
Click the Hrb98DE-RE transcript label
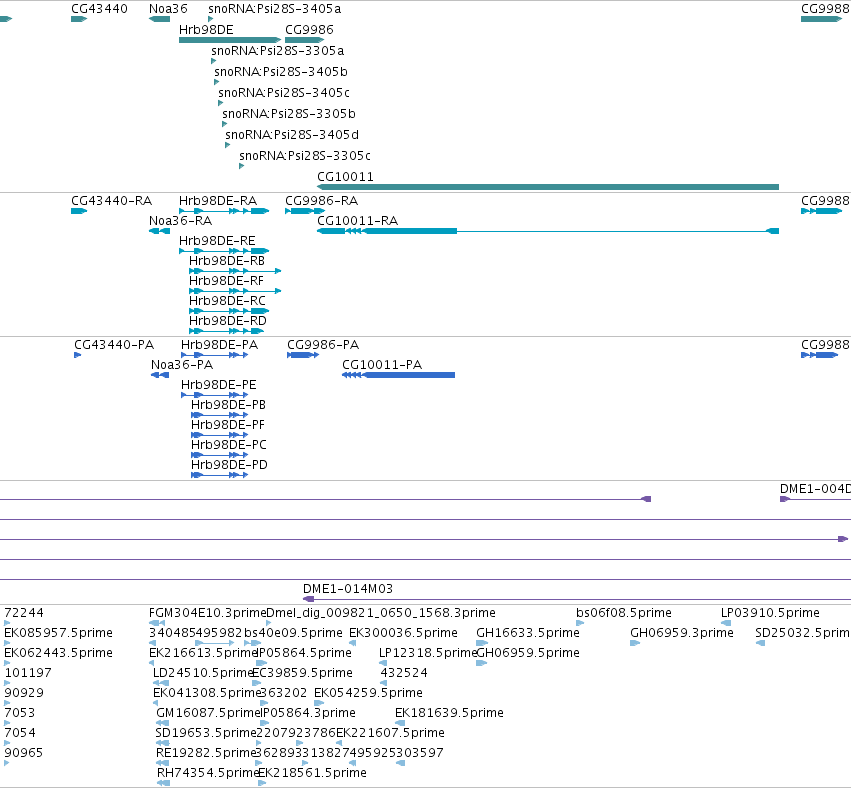click(x=217, y=240)
